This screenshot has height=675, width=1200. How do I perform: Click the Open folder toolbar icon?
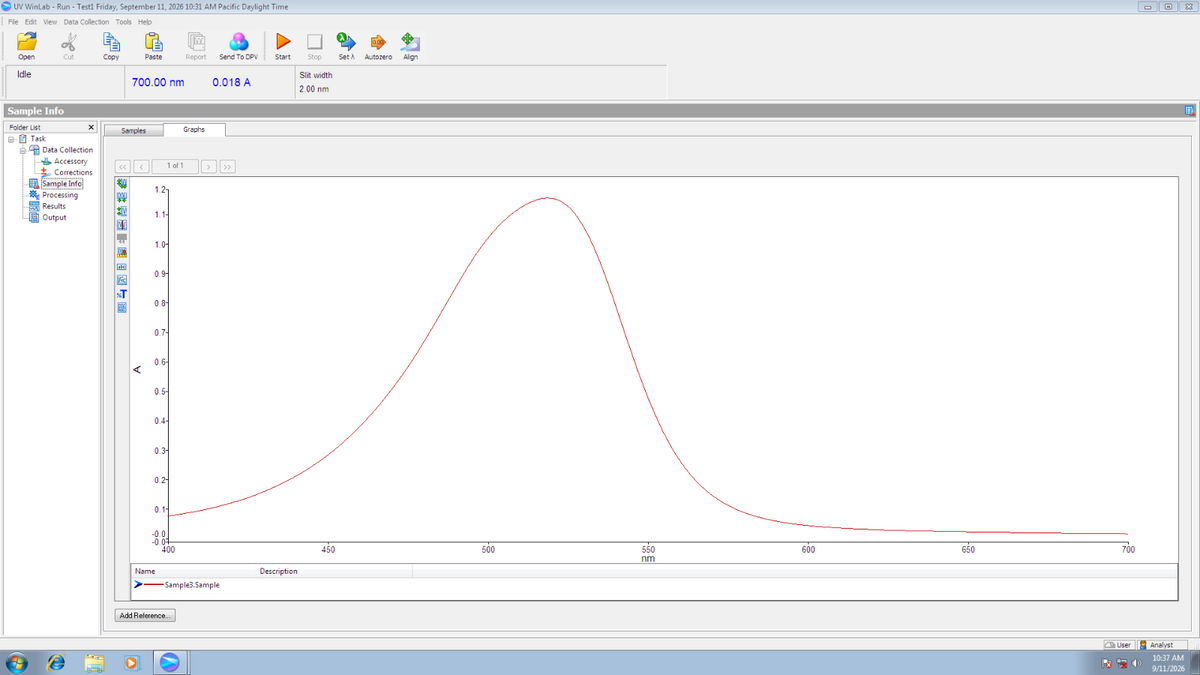[x=27, y=41]
